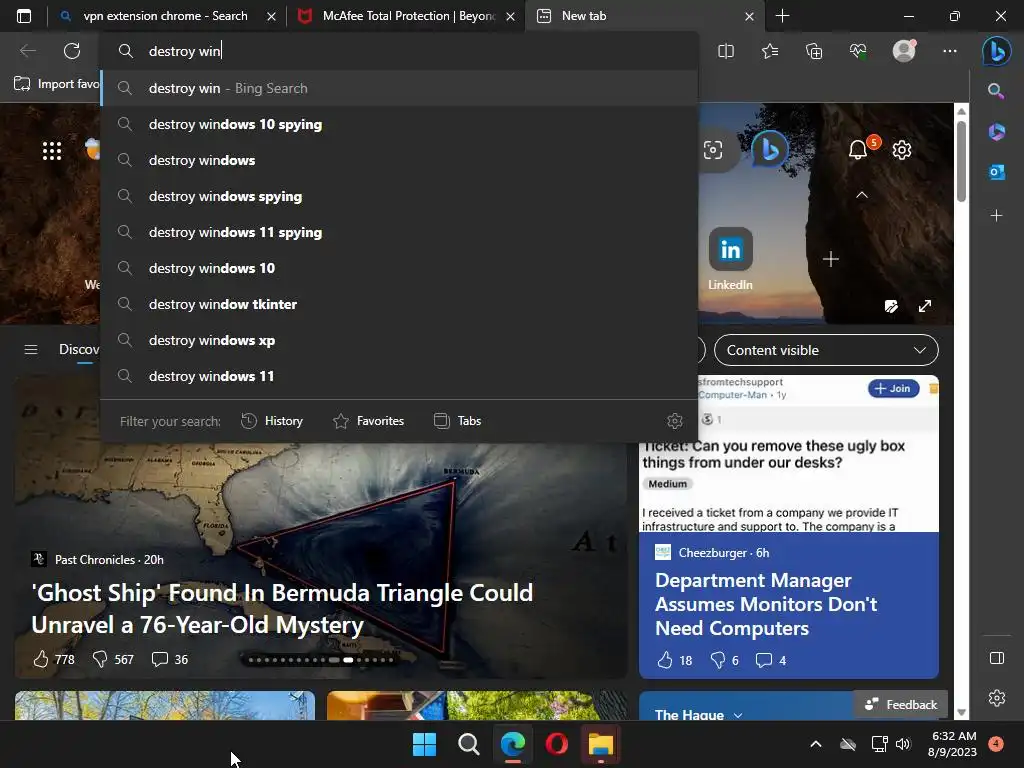The height and width of the screenshot is (768, 1024).
Task: Select destroy win Bing Search suggestion
Action: (399, 88)
